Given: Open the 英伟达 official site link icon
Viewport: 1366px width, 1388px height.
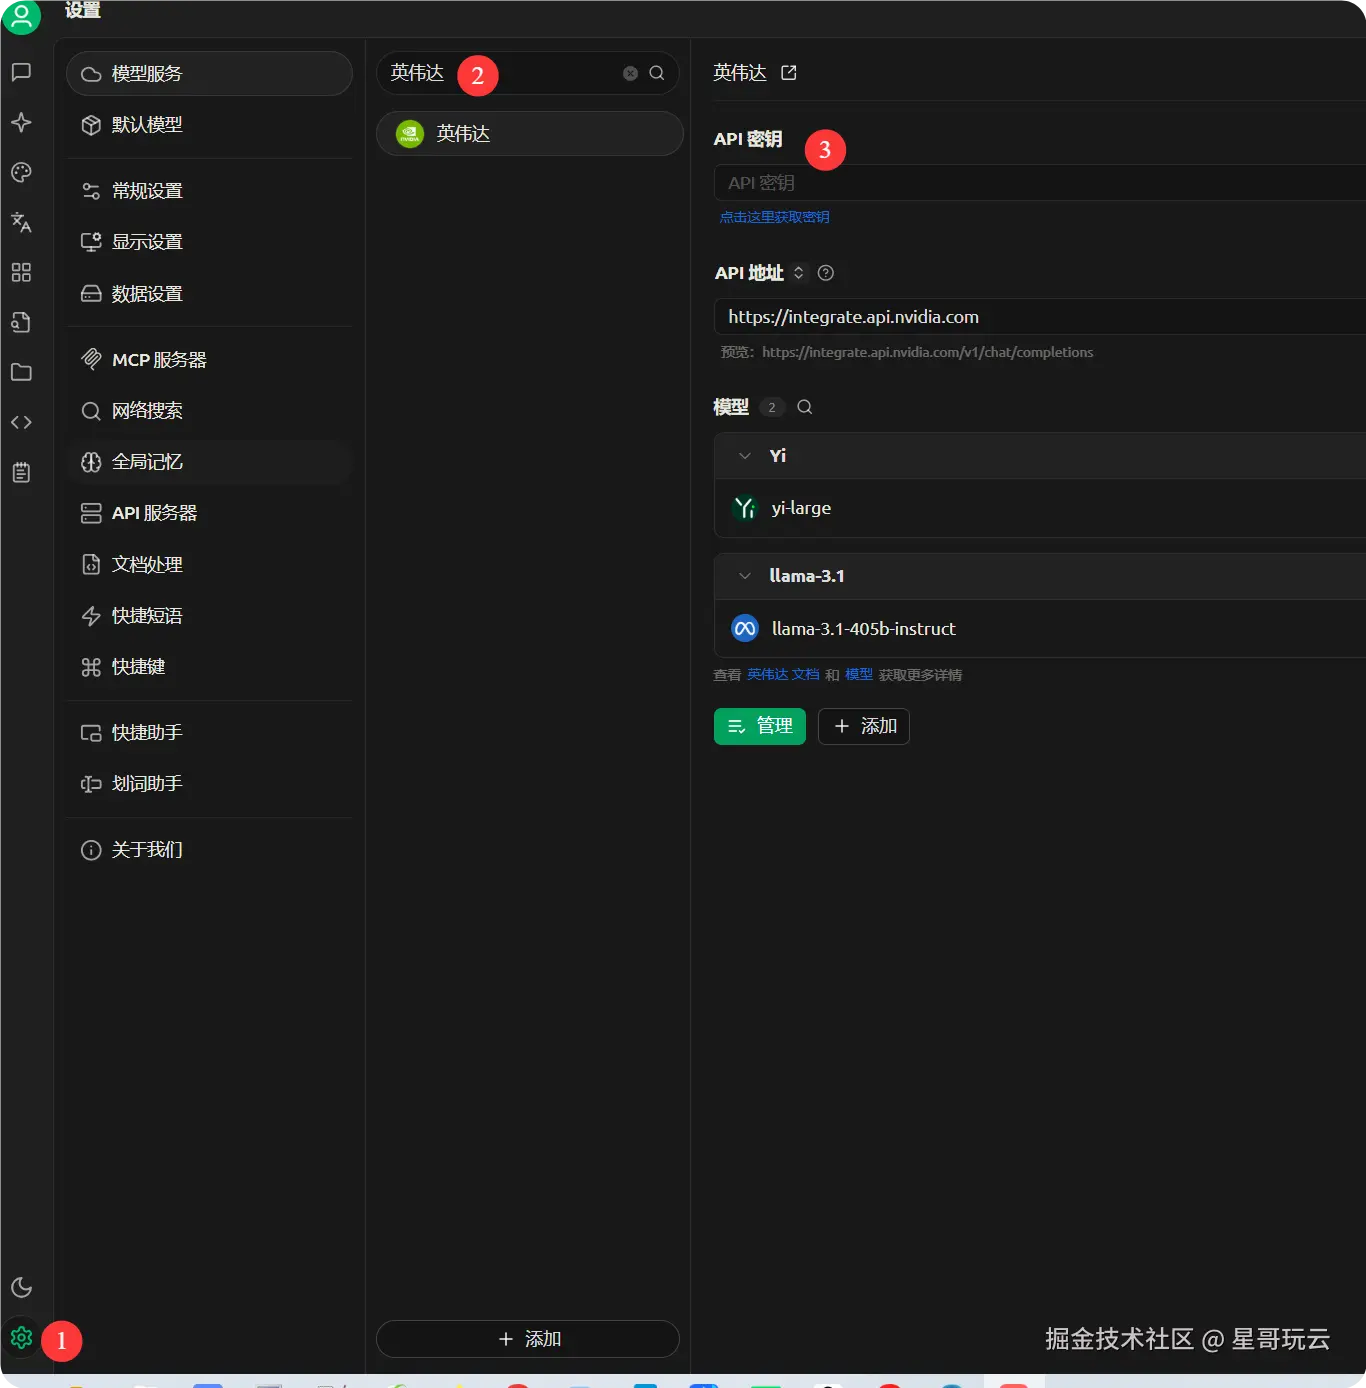Looking at the screenshot, I should (x=789, y=73).
